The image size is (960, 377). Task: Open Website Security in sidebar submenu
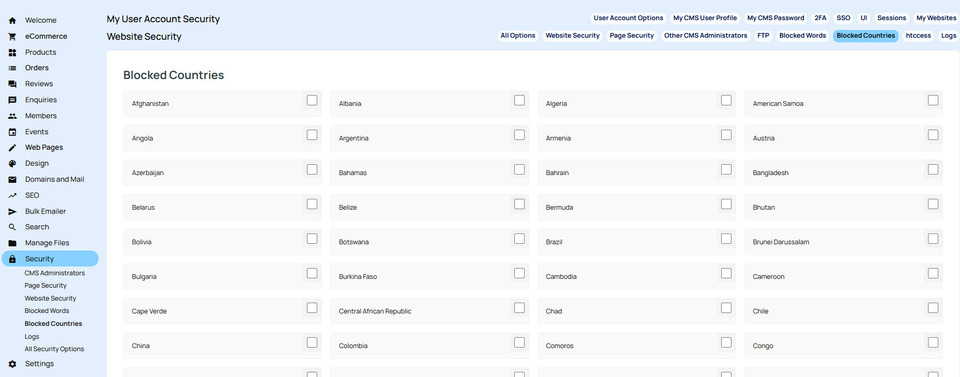(50, 299)
